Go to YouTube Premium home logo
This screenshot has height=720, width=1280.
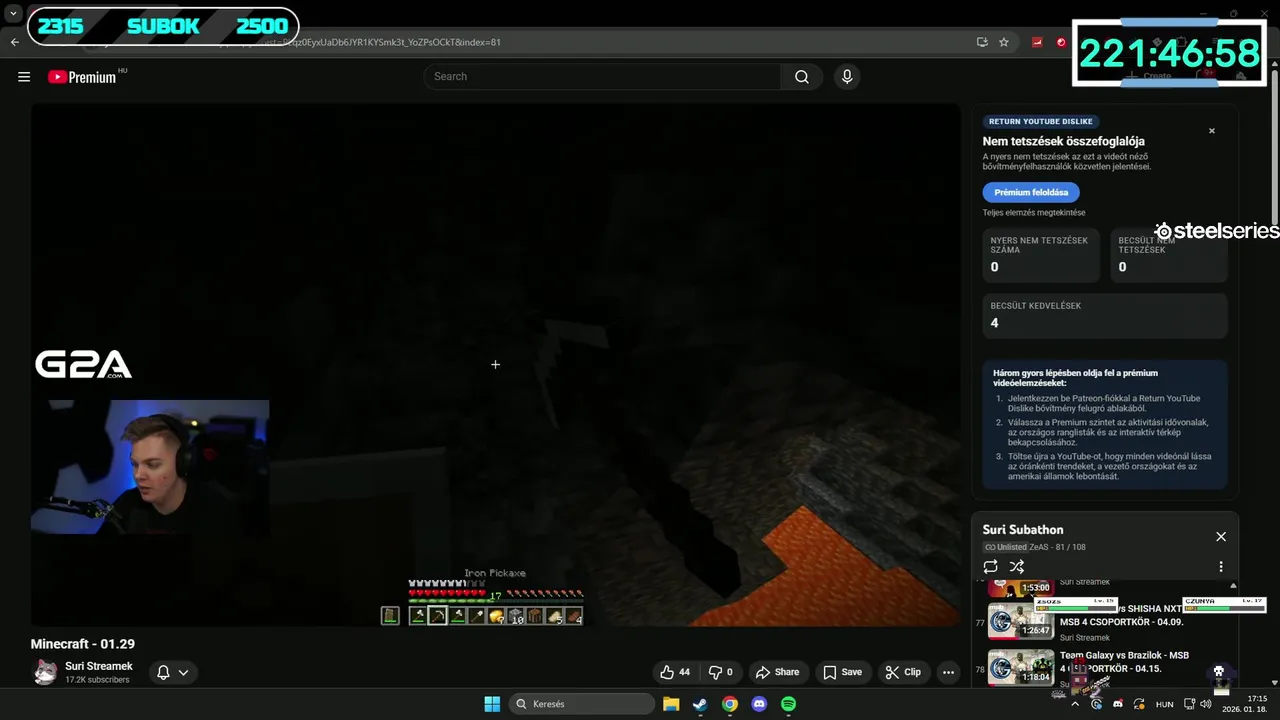click(82, 77)
